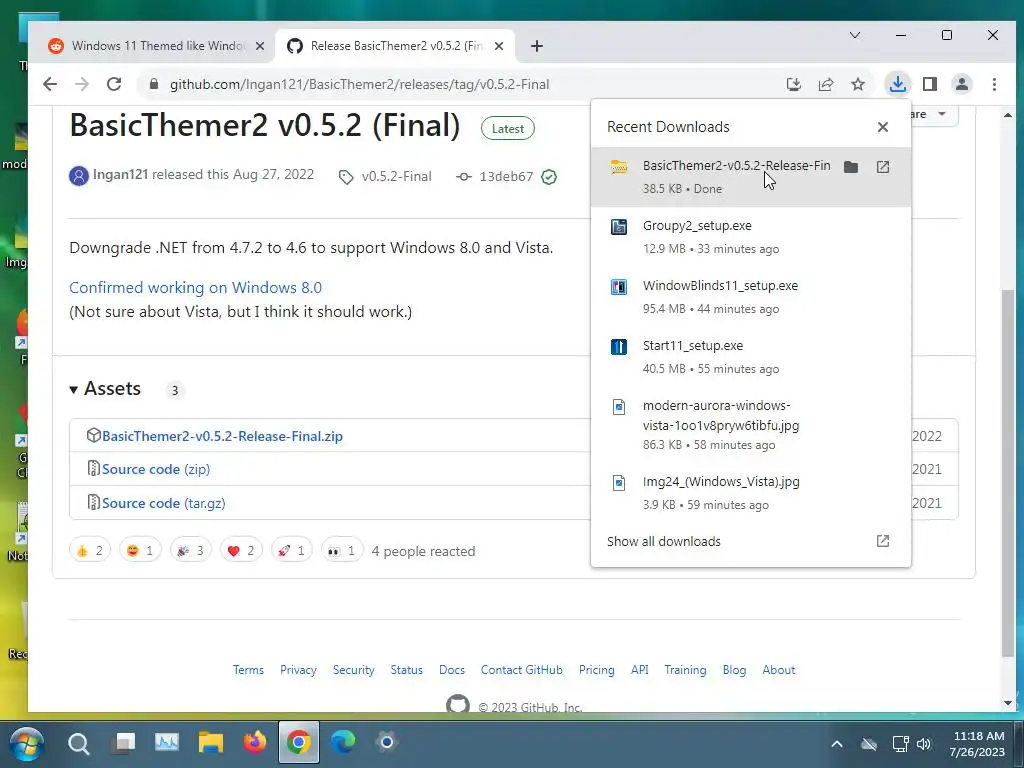Share this page using the share icon
The width and height of the screenshot is (1024, 768).
tap(825, 84)
